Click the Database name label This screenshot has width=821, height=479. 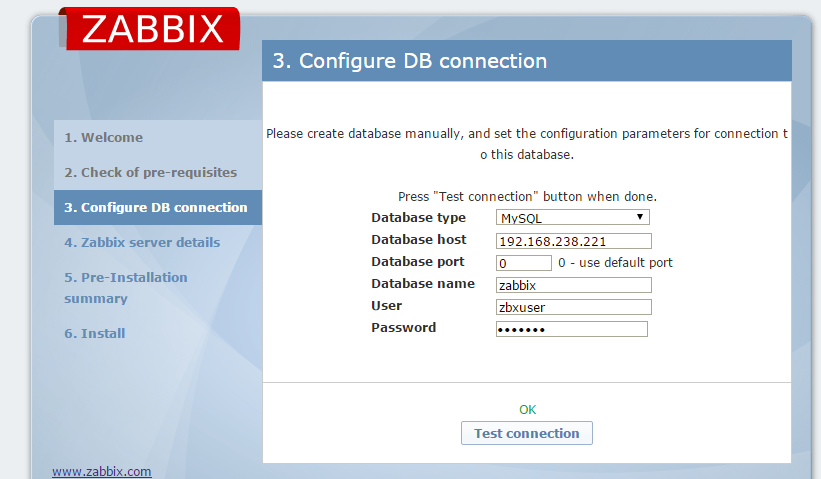click(x=423, y=283)
